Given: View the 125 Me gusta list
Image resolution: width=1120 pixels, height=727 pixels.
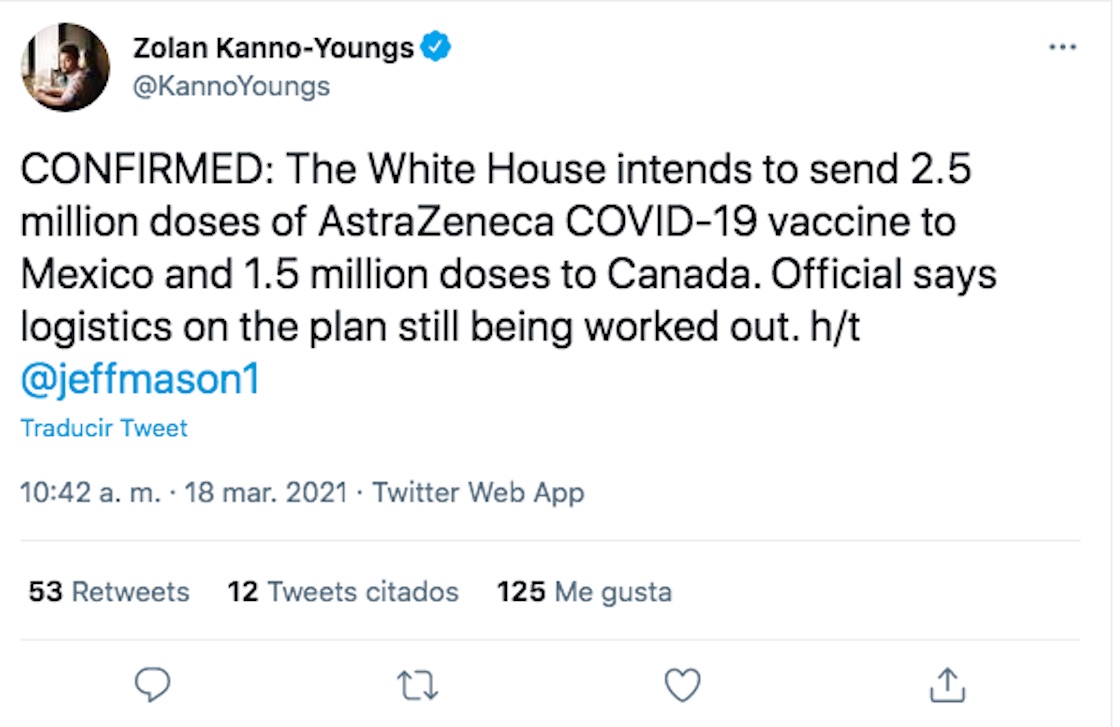Looking at the screenshot, I should 584,592.
